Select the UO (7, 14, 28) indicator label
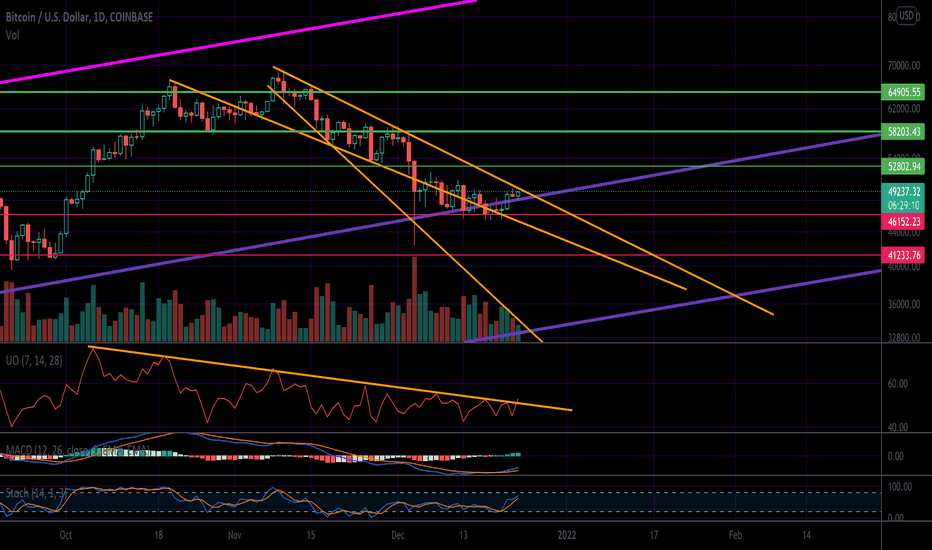Viewport: 932px width, 550px height. click(34, 360)
